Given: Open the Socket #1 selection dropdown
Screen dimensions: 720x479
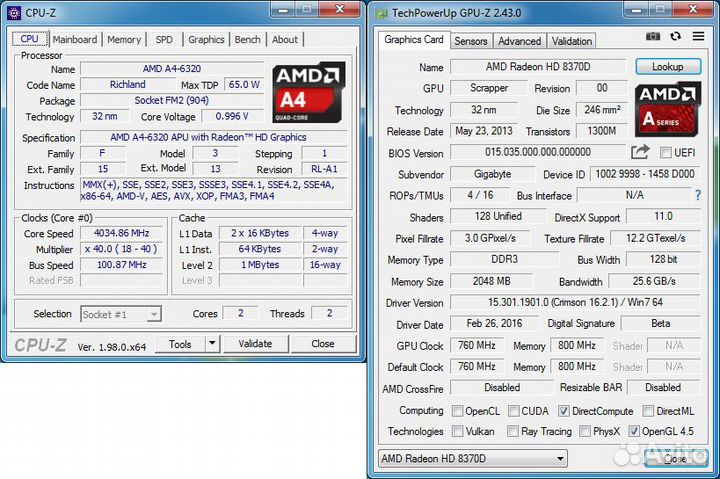Looking at the screenshot, I should (x=121, y=314).
